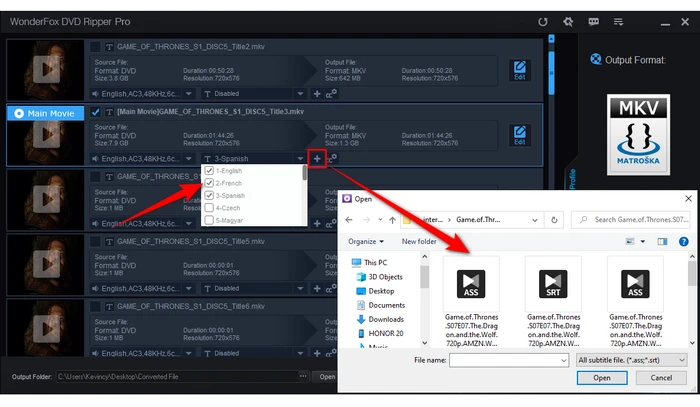Expand the File name combo box arrow

(x=563, y=360)
